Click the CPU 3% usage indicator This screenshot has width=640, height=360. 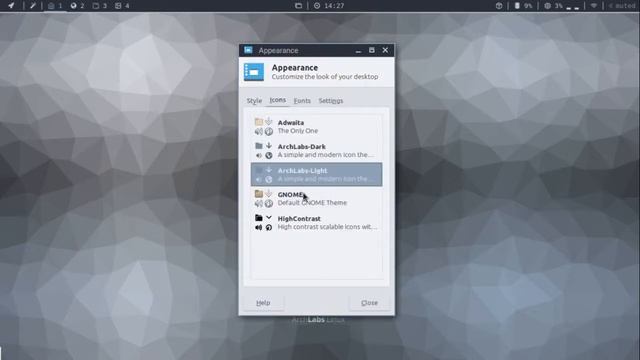(x=562, y=6)
